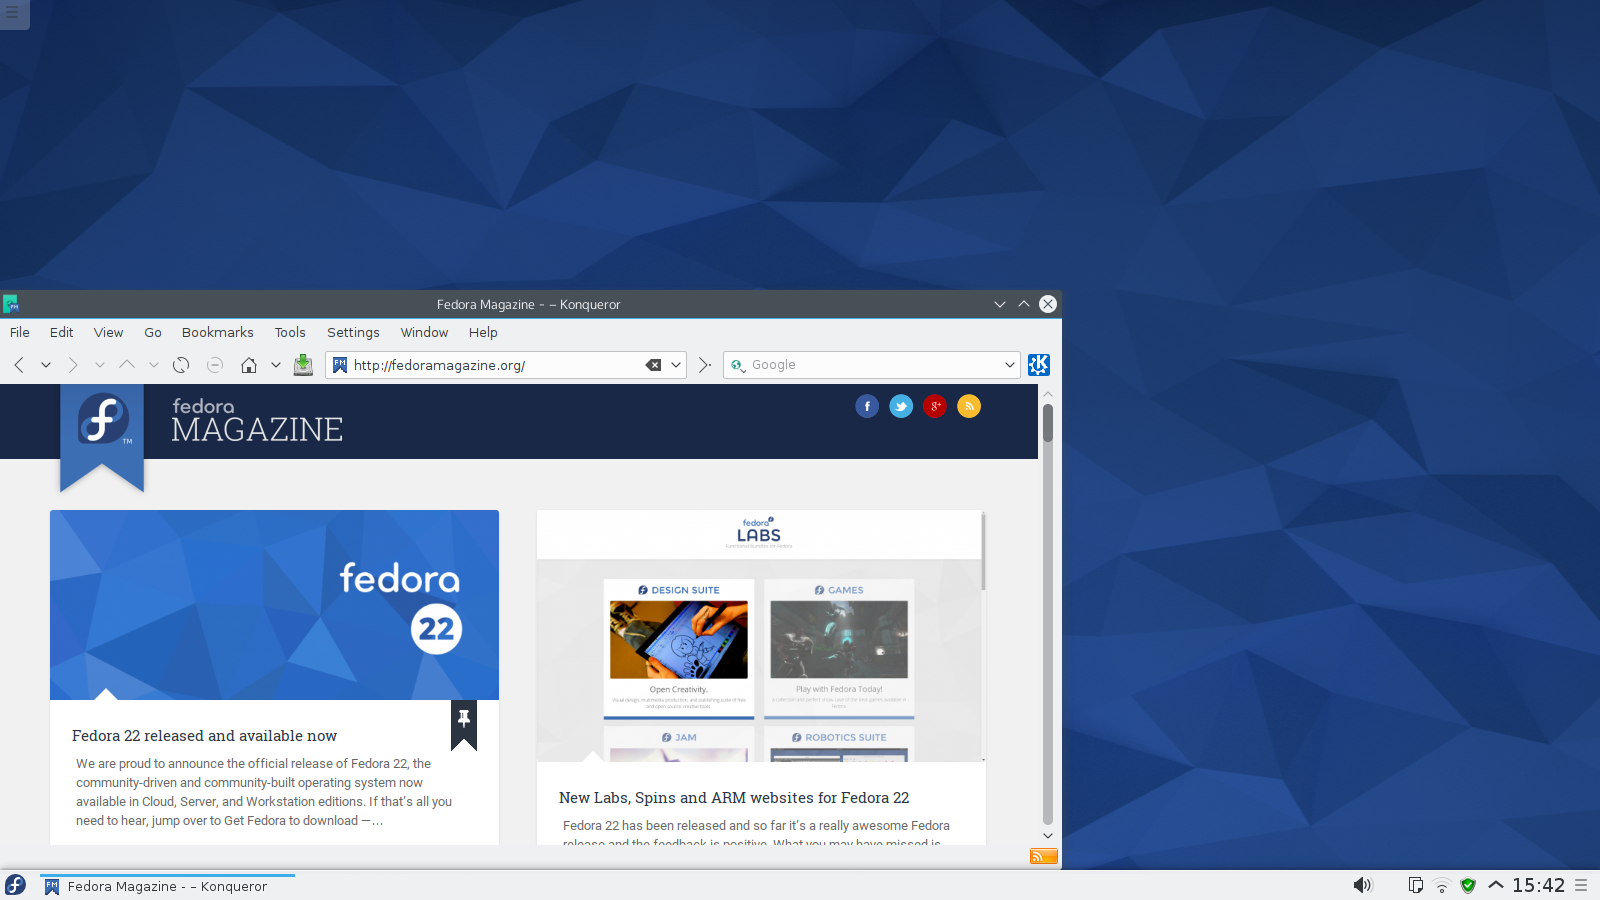The image size is (1600, 900).
Task: Open the Settings menu
Action: (353, 332)
